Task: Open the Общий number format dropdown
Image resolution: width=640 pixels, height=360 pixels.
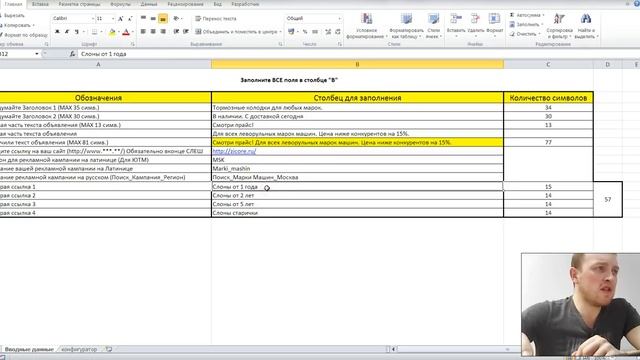Action: coord(339,18)
